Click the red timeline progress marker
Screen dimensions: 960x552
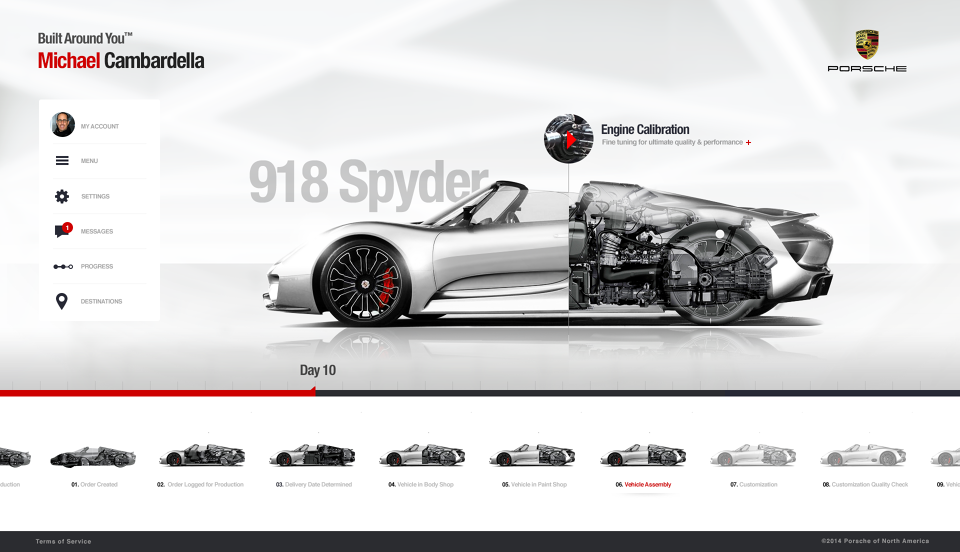(x=313, y=390)
